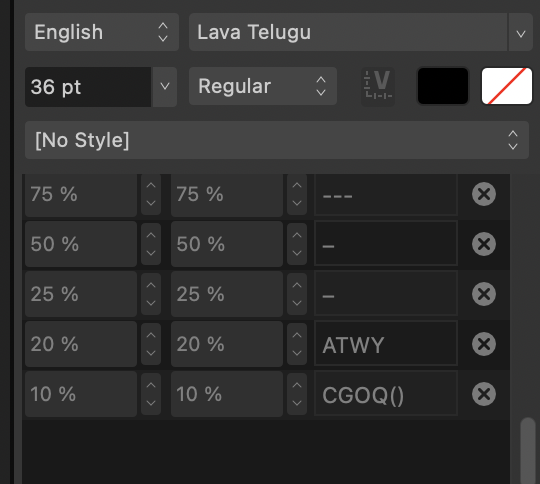Remove the 75 % row with delete icon
This screenshot has width=540, height=484.
(484, 194)
